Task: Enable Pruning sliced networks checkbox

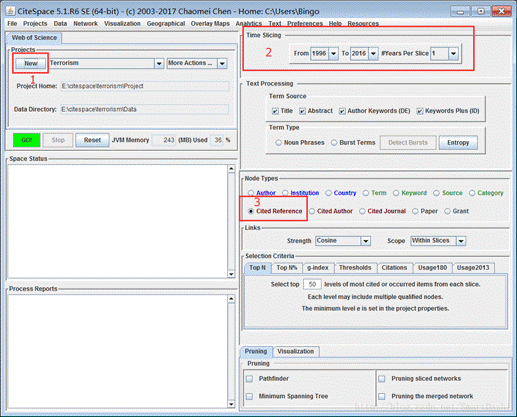Action: tap(382, 379)
